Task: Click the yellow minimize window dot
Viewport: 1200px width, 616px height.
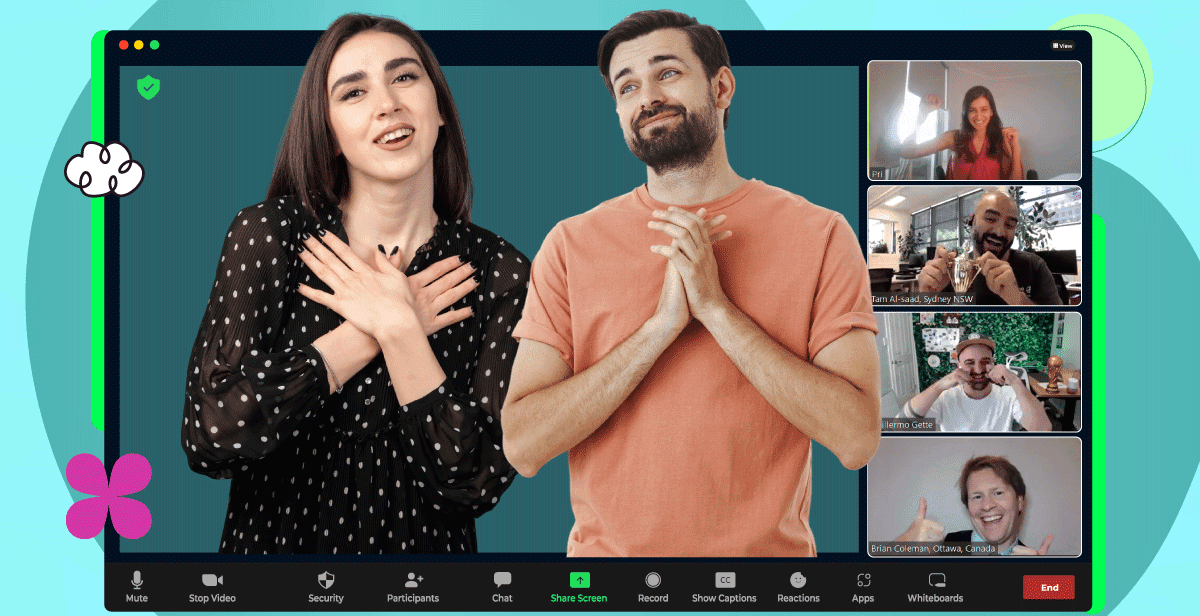Action: pyautogui.click(x=139, y=45)
